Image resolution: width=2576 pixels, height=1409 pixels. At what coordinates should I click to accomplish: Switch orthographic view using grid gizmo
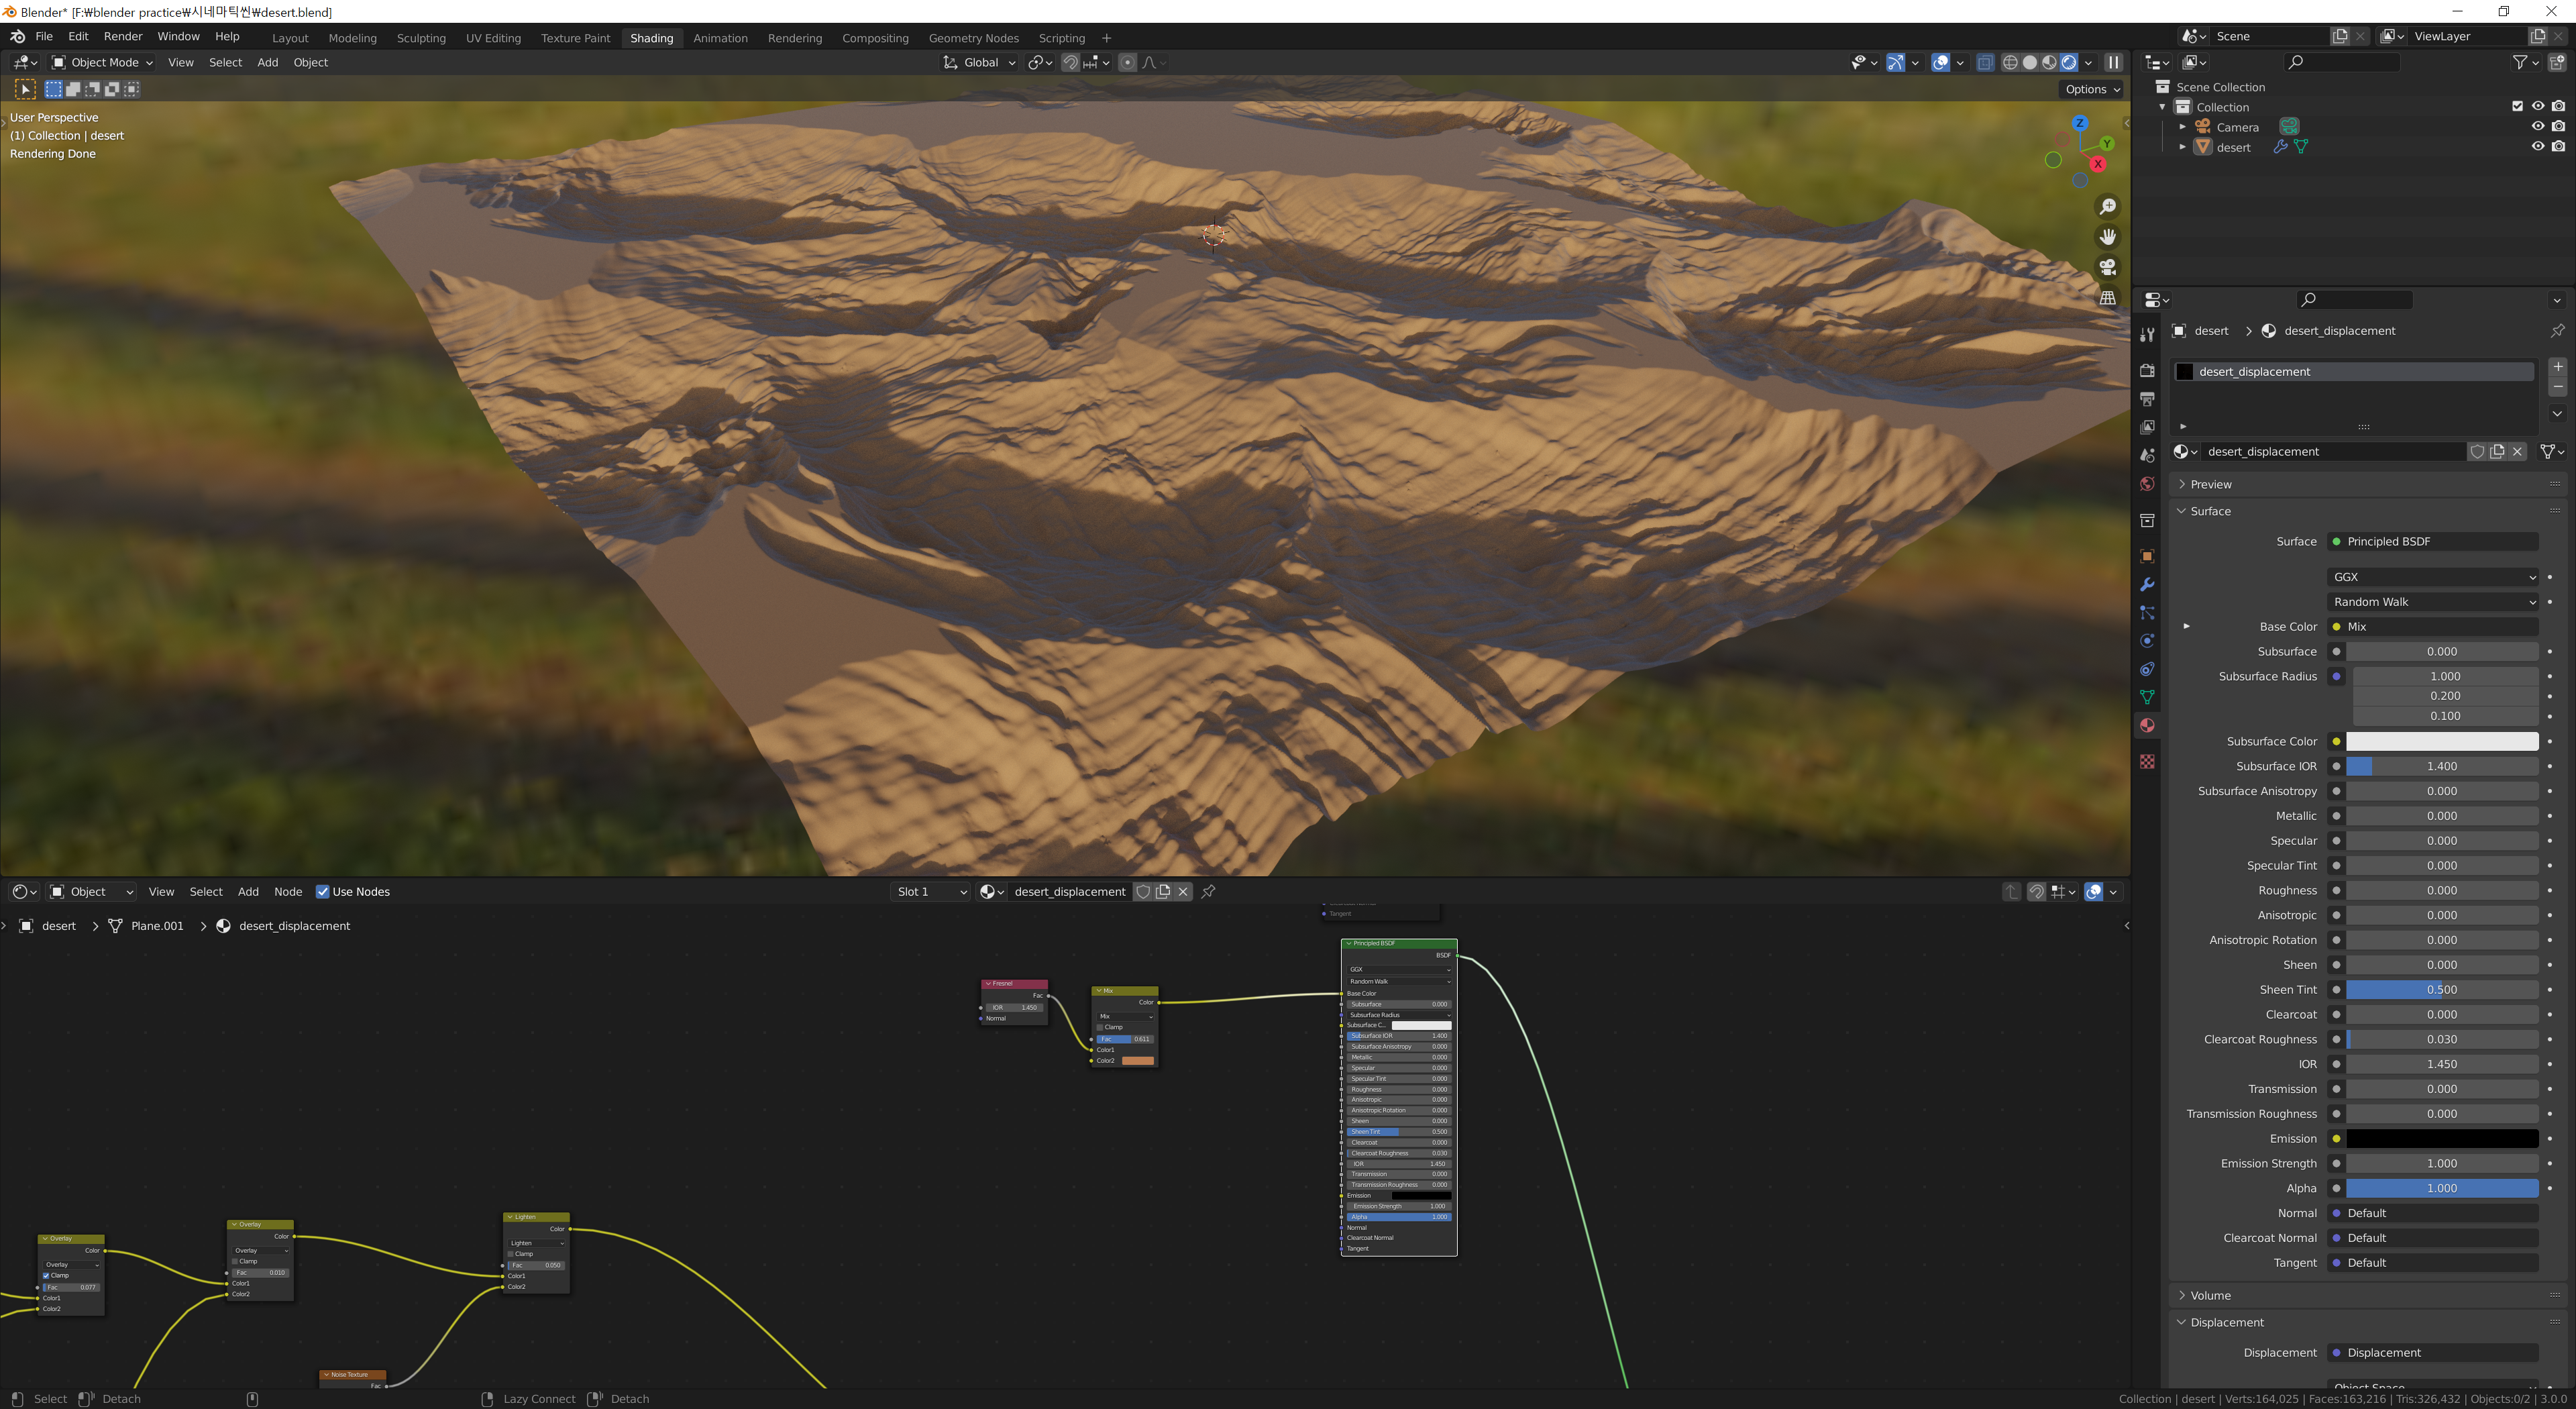(2107, 298)
